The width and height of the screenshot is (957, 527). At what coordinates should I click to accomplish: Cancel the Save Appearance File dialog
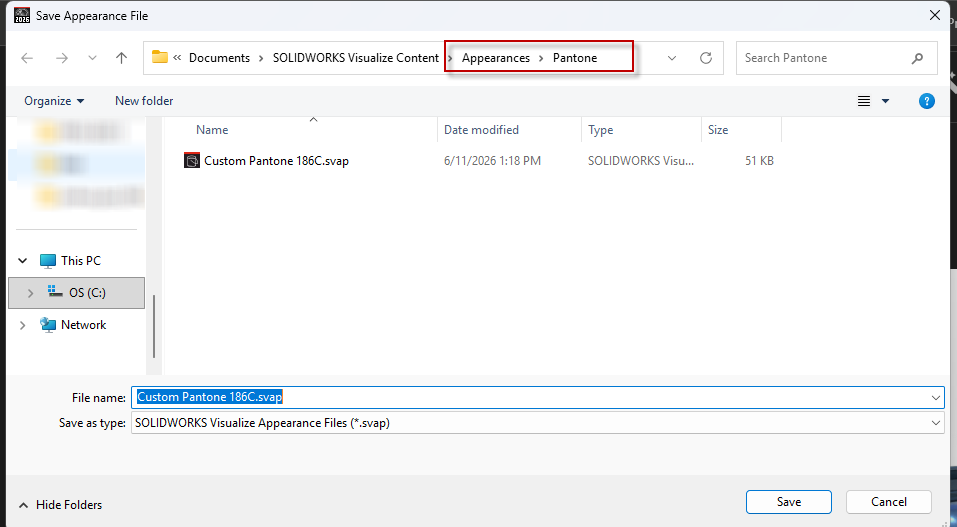pyautogui.click(x=889, y=502)
